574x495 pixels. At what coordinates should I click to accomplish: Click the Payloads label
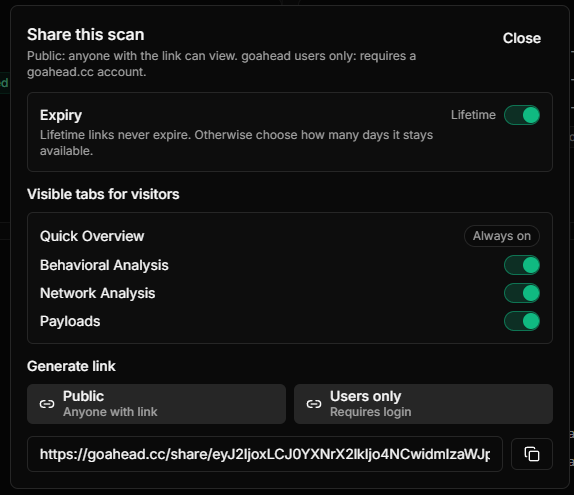(x=70, y=321)
